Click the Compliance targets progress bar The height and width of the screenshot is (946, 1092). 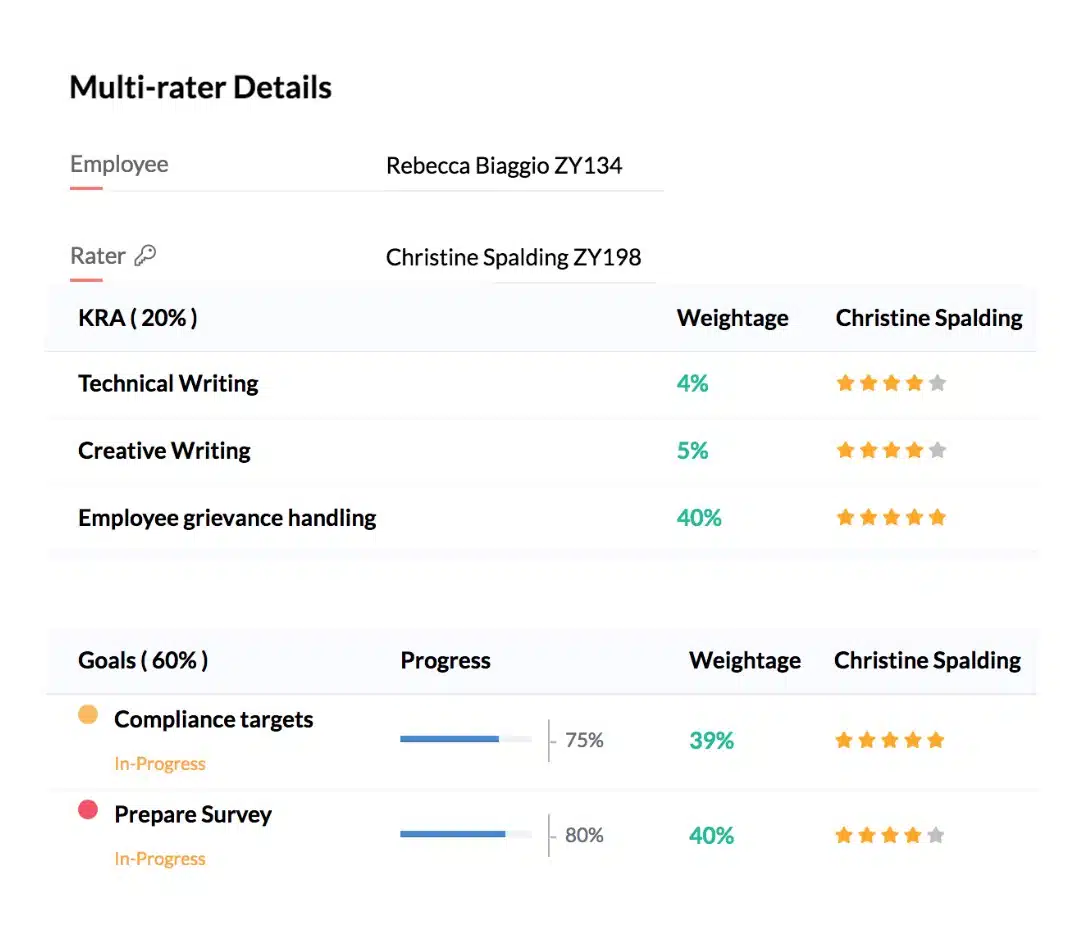(x=466, y=739)
